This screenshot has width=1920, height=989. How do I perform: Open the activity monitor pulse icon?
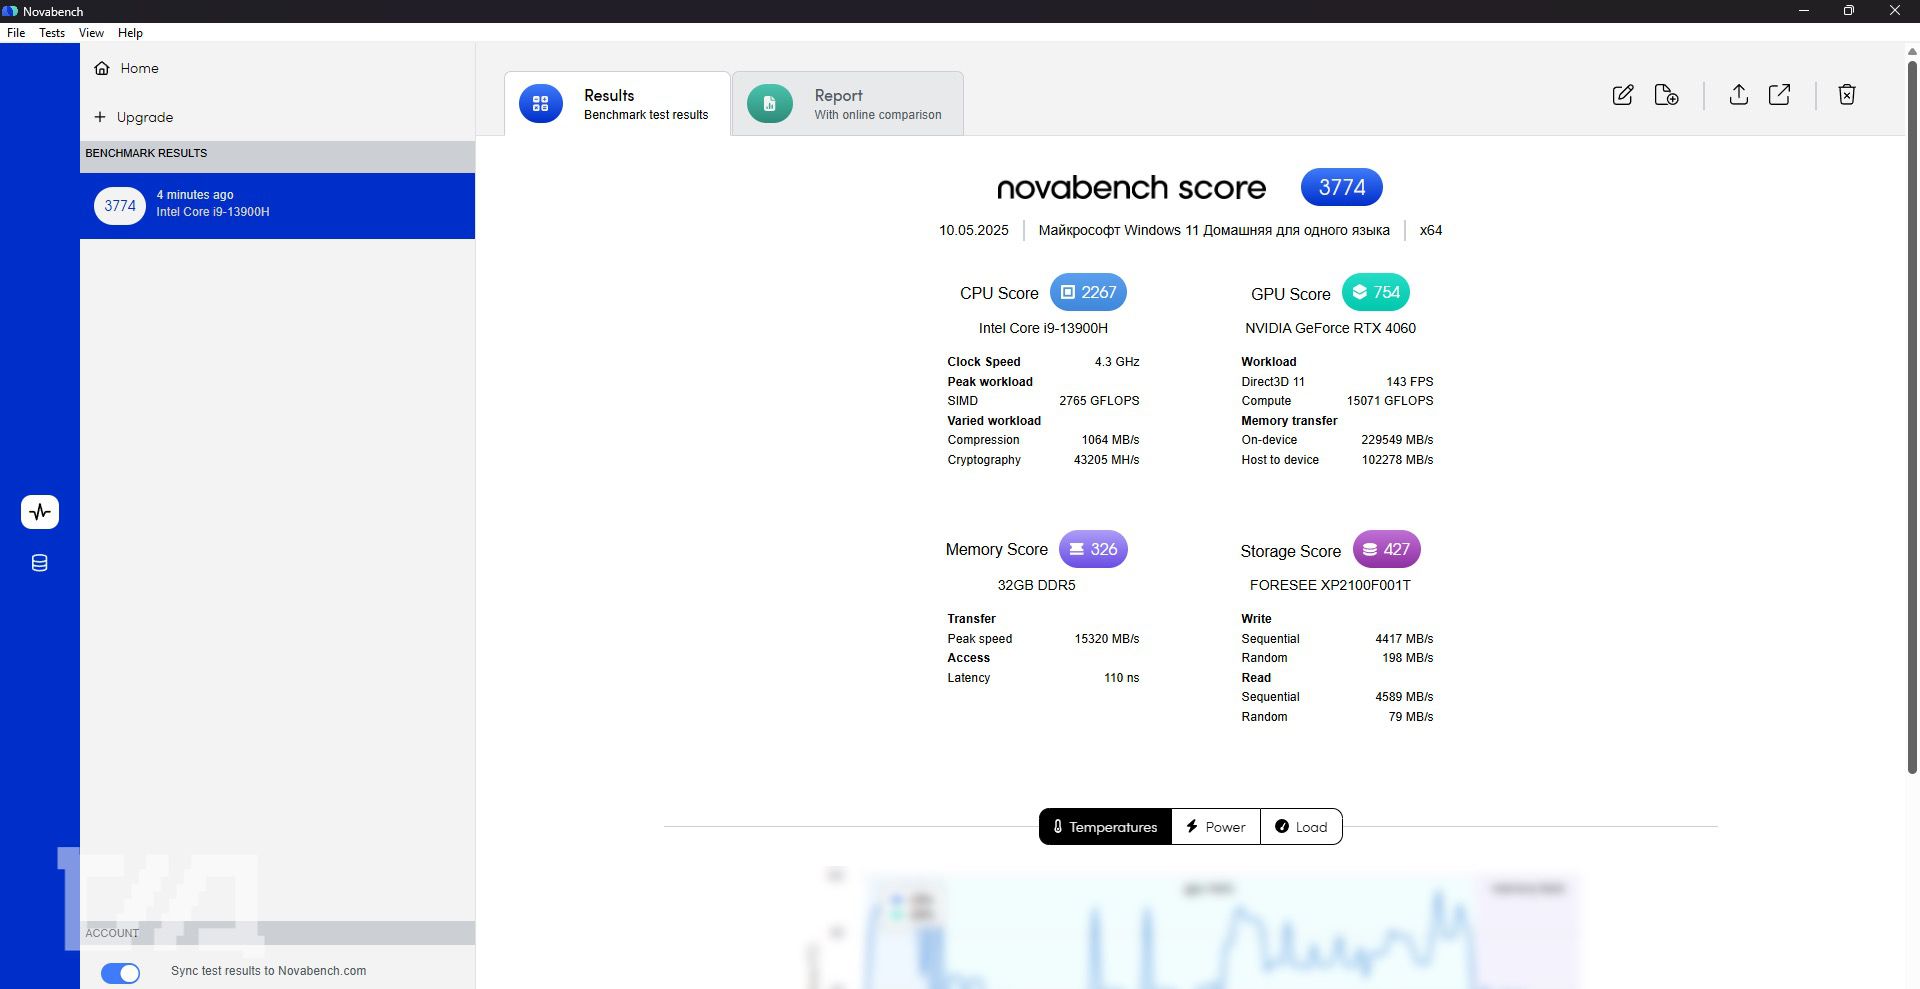[x=40, y=512]
